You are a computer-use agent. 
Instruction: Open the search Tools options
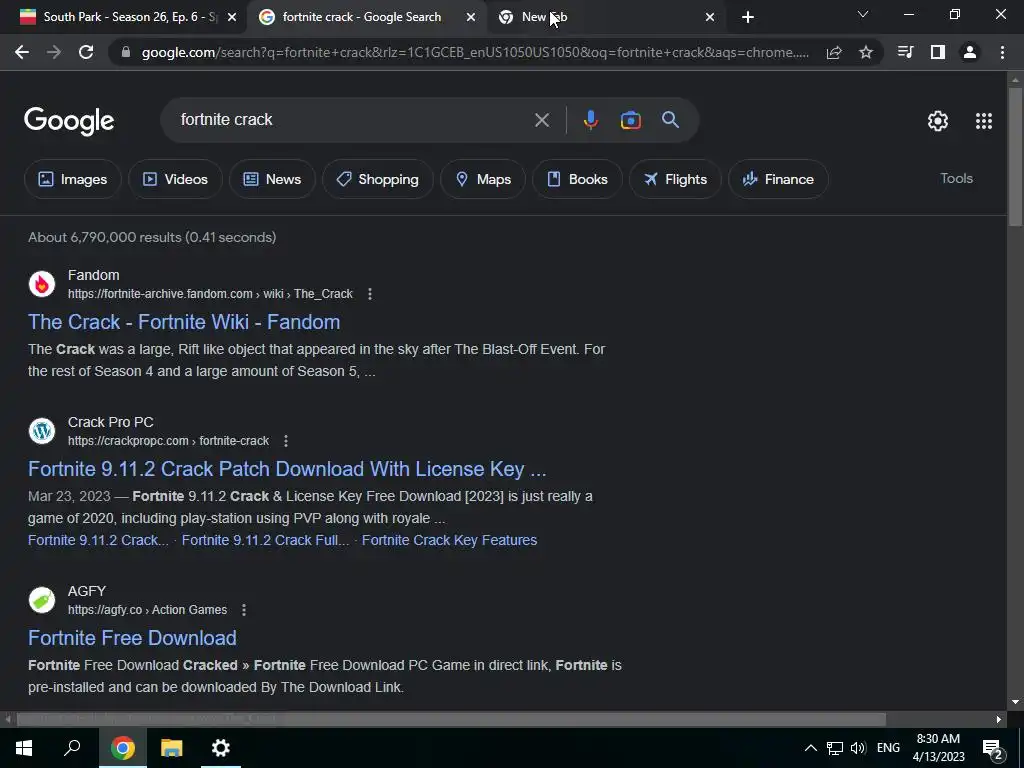click(956, 178)
